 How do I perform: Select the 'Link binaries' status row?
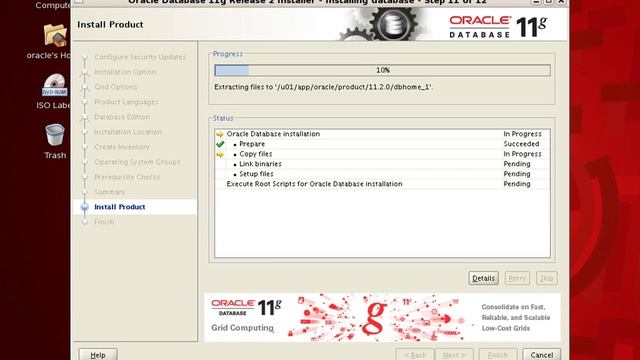pos(382,164)
